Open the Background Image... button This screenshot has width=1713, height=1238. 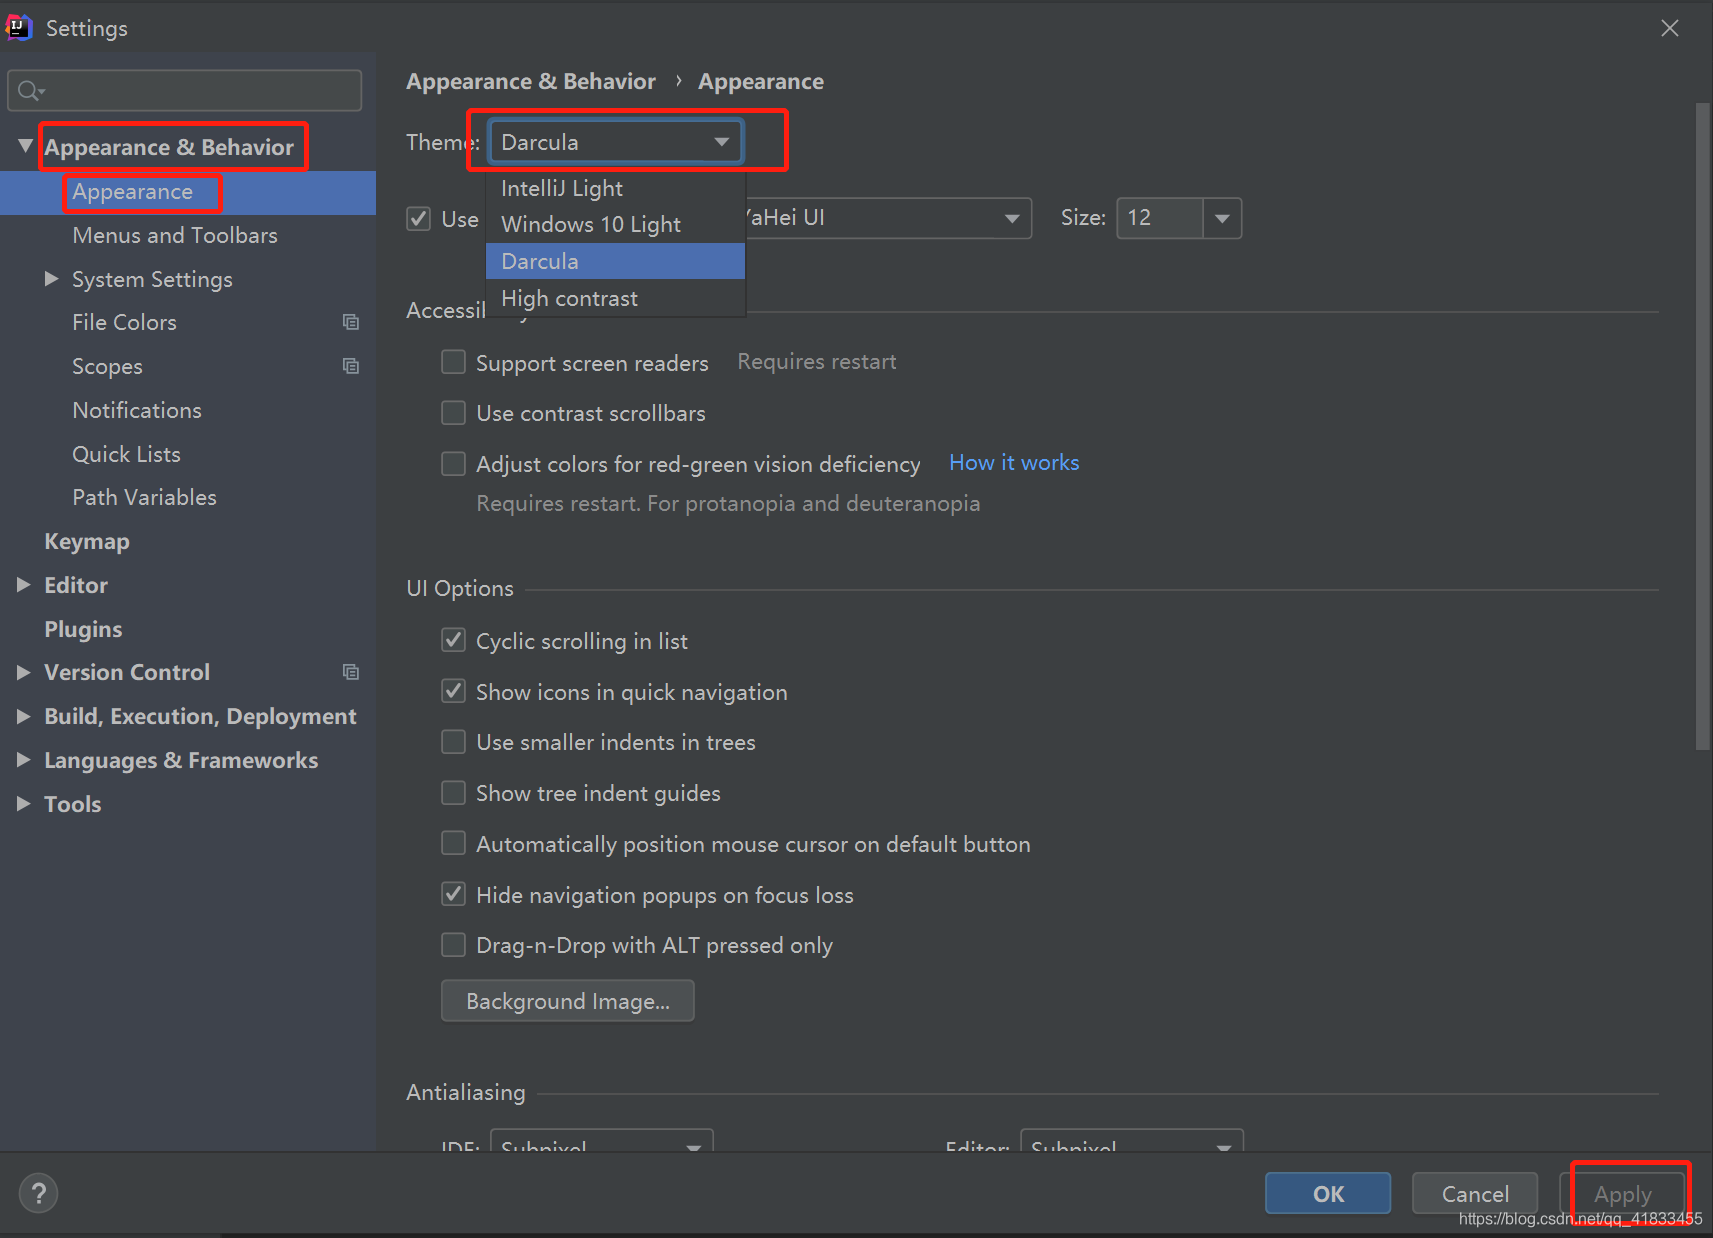click(x=568, y=1001)
